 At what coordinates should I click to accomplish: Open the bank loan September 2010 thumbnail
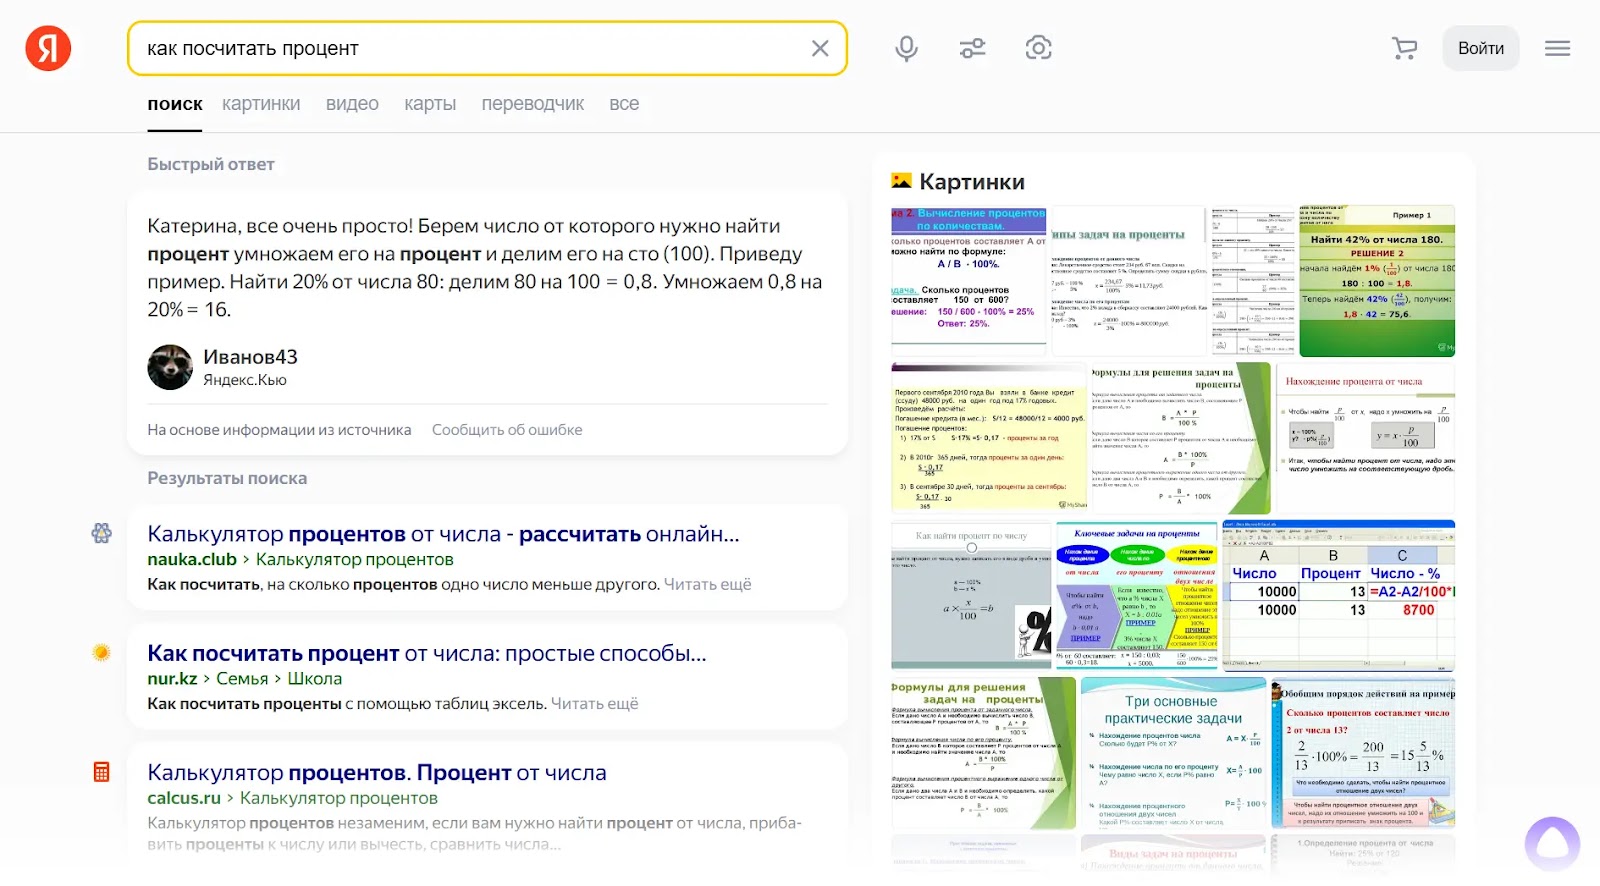[988, 438]
